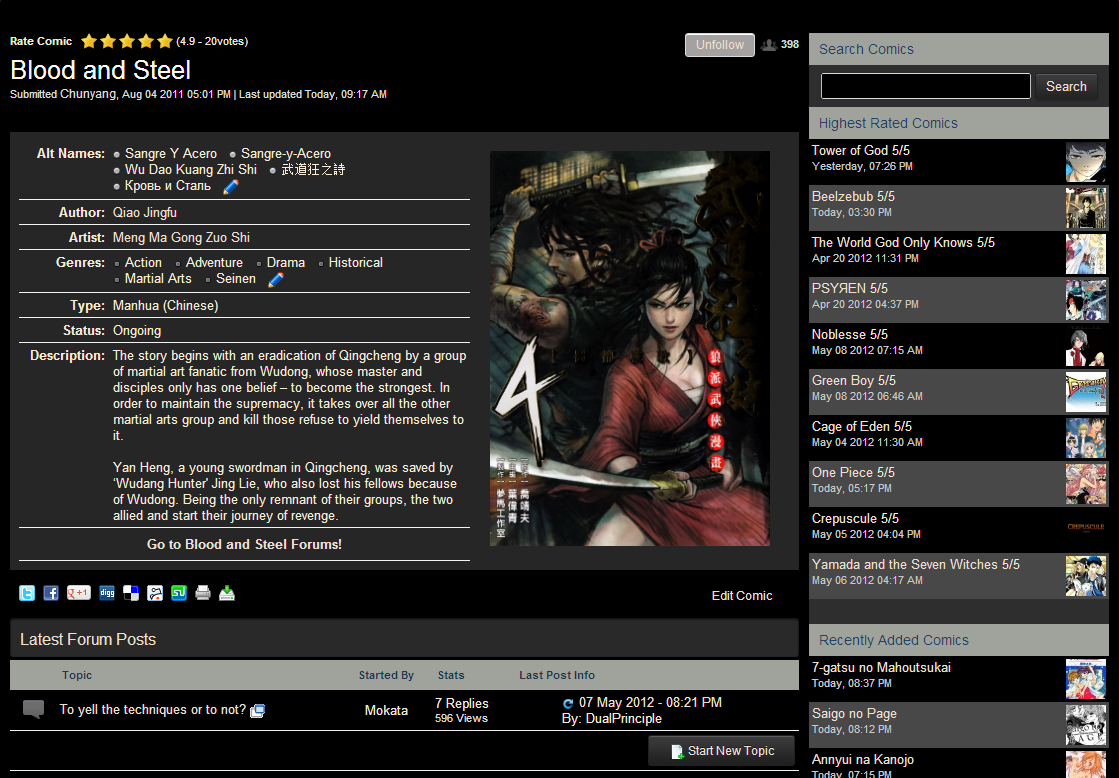Click the first rating star

click(89, 41)
